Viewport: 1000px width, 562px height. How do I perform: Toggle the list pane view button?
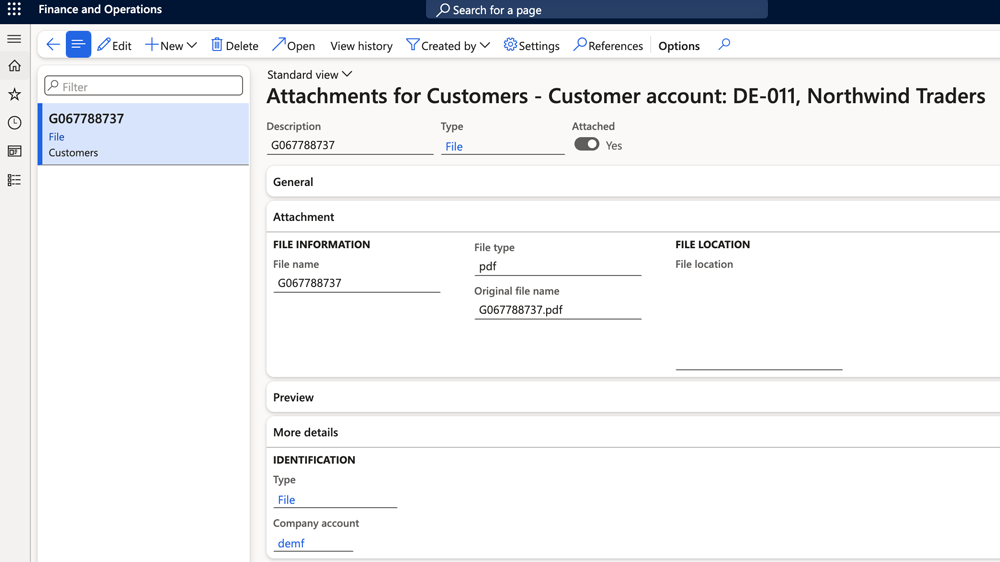[78, 45]
